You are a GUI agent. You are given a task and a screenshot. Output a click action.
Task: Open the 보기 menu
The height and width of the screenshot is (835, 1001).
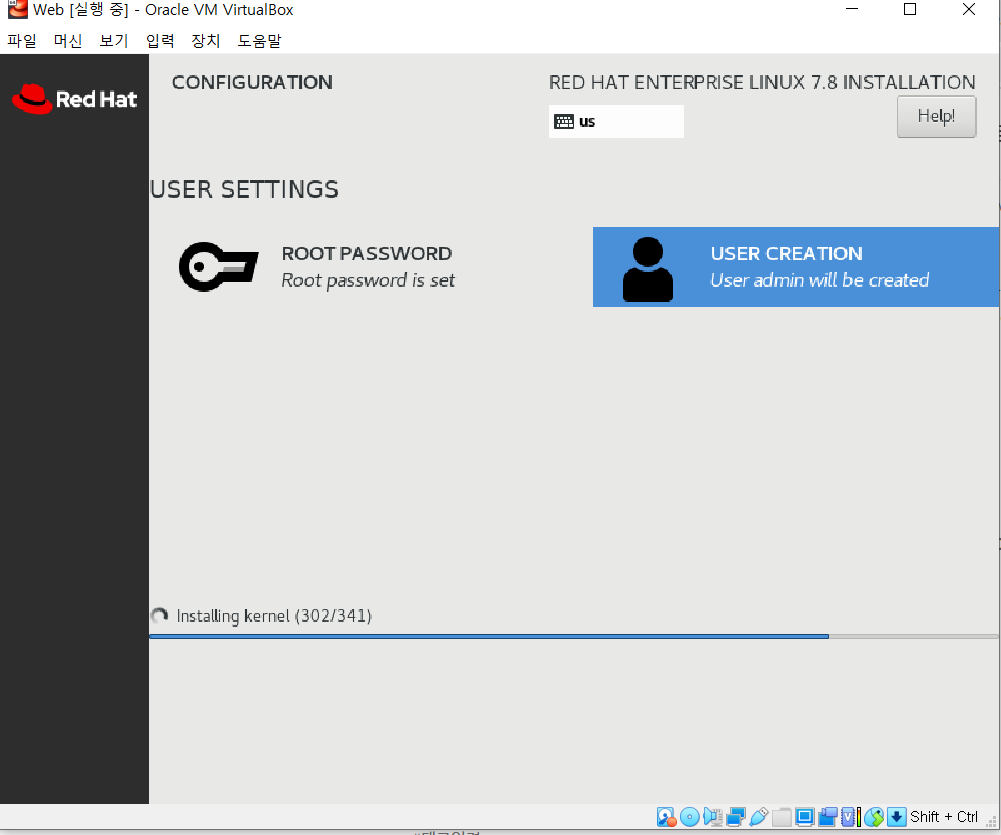pyautogui.click(x=114, y=41)
